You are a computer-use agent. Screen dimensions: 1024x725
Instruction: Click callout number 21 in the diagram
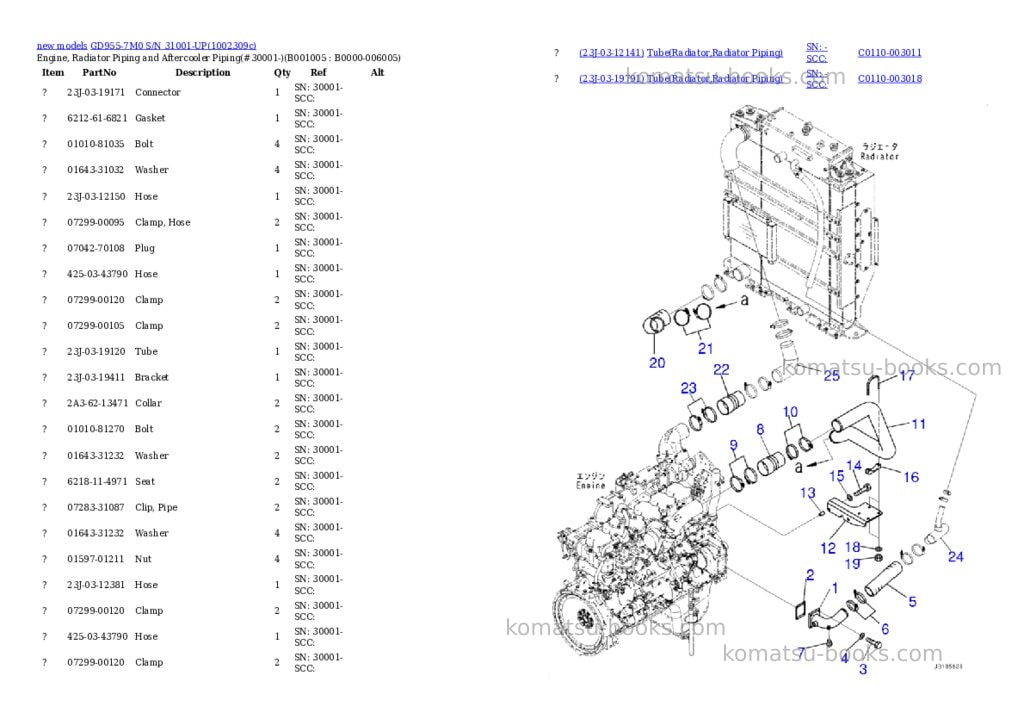coord(705,349)
